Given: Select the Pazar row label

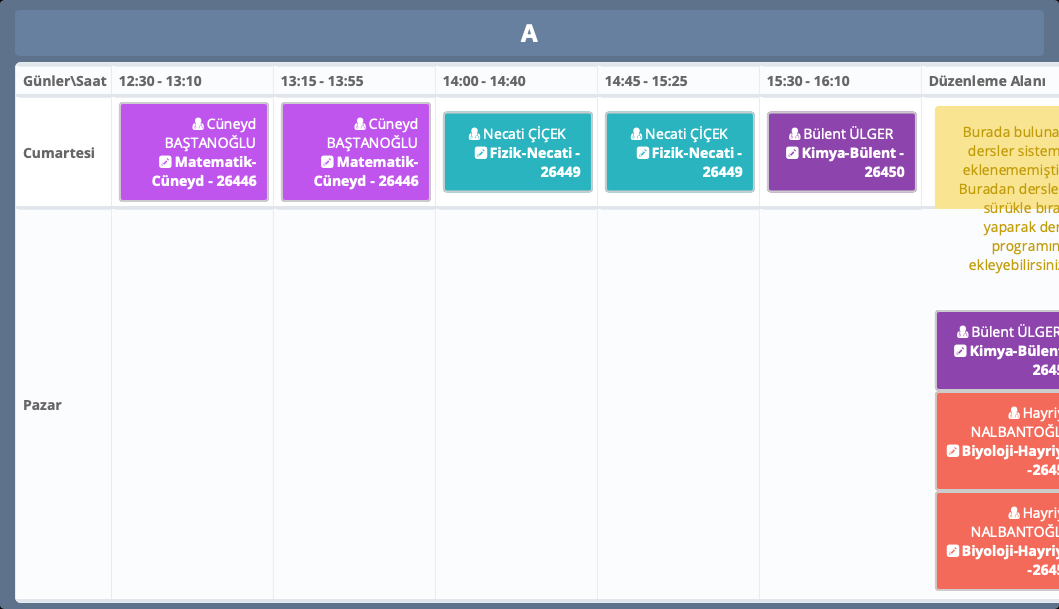Looking at the screenshot, I should pos(42,405).
